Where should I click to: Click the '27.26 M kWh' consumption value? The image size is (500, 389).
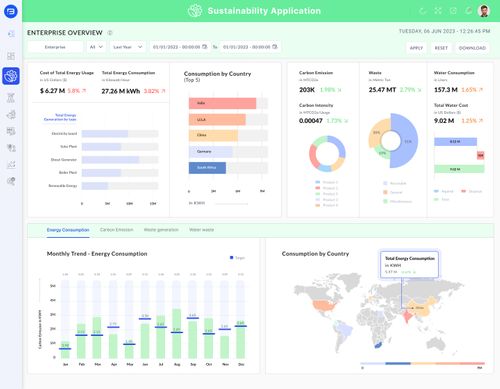[121, 91]
